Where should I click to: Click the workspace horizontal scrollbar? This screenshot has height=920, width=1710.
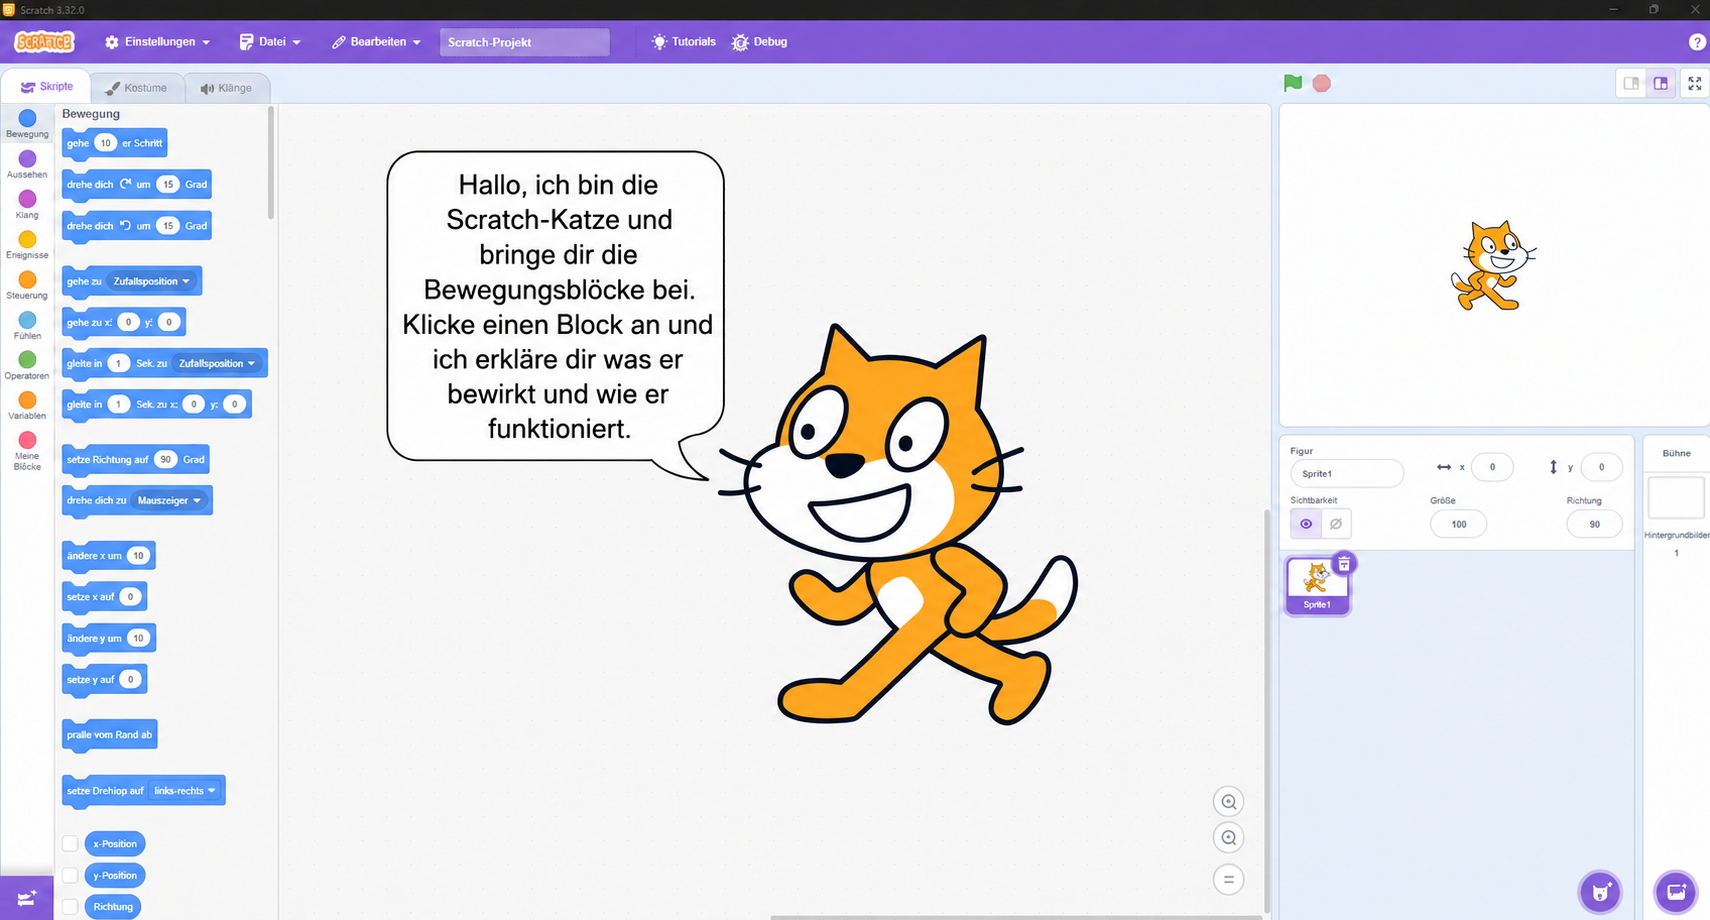coord(1015,916)
